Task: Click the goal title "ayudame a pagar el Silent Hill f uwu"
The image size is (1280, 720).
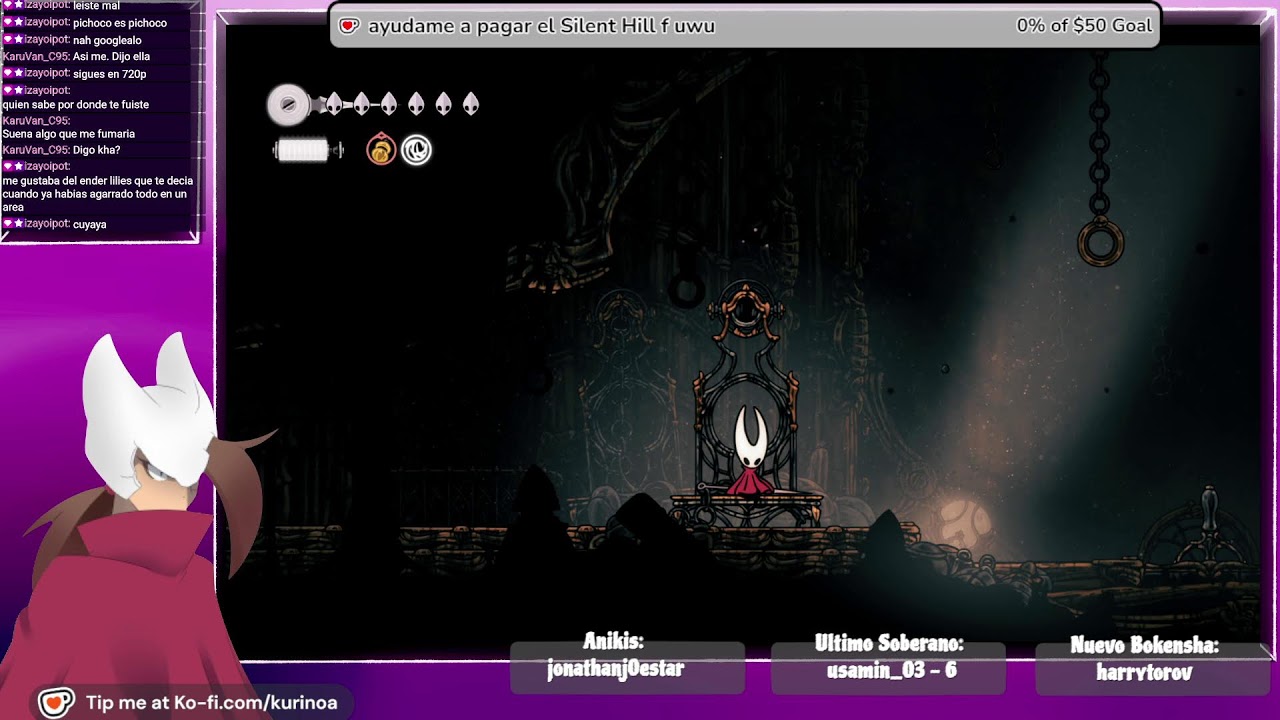Action: point(541,26)
